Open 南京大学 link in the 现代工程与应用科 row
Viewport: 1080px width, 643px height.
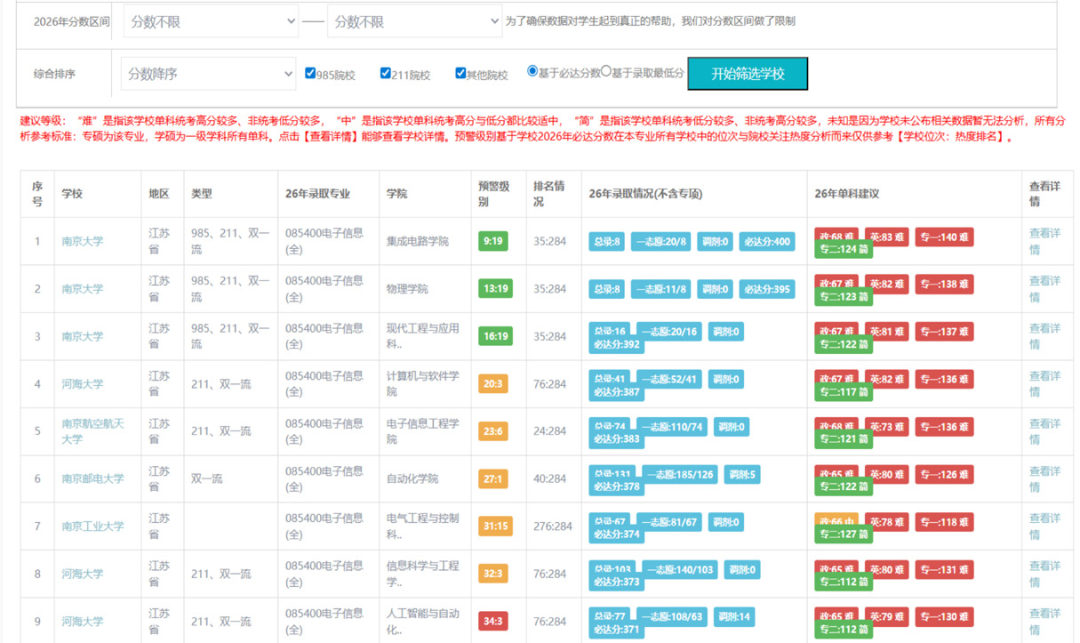pyautogui.click(x=83, y=337)
